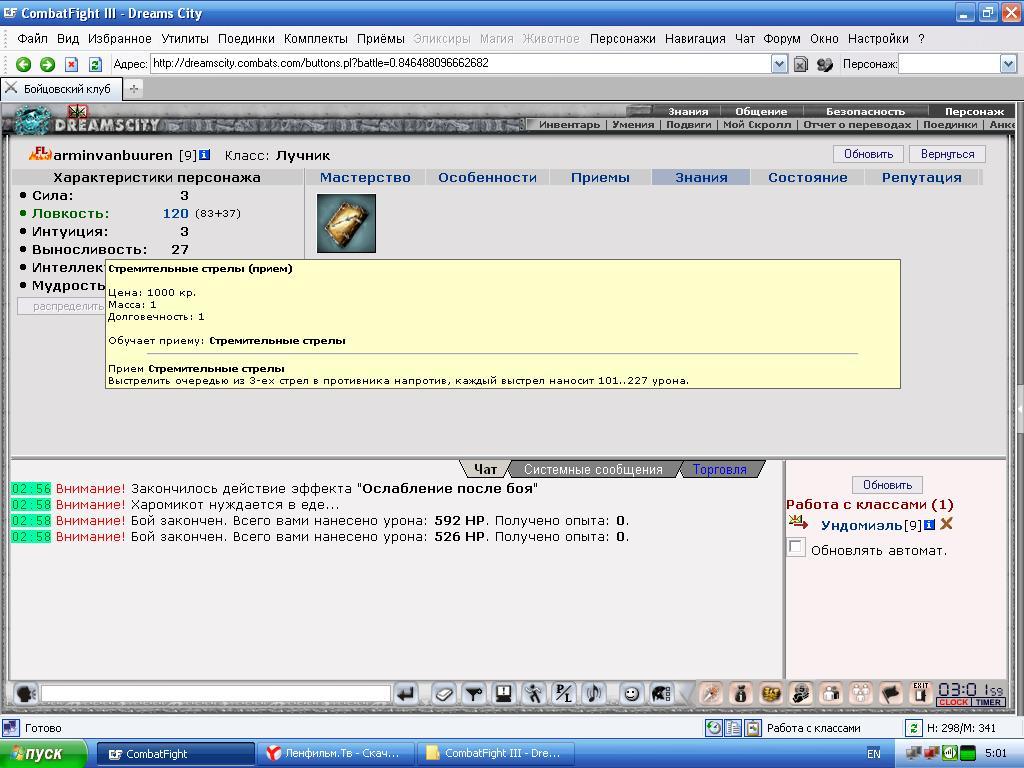This screenshot has width=1024, height=768.
Task: Click the group of people icon
Action: [x=861, y=694]
